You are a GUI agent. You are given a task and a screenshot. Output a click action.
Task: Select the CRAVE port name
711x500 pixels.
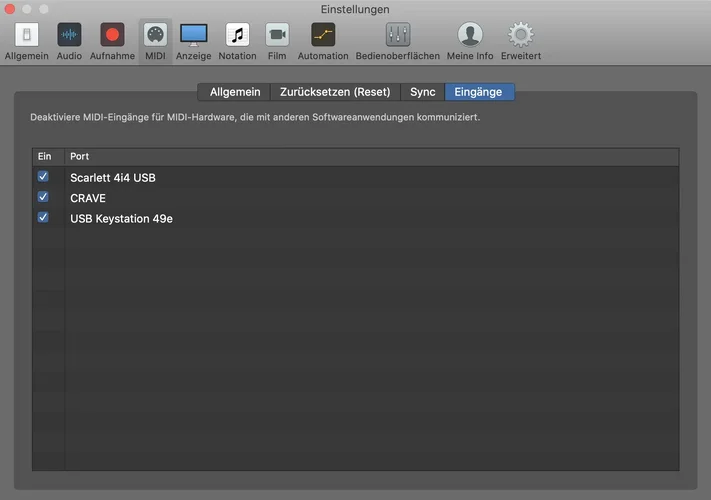pyautogui.click(x=88, y=198)
